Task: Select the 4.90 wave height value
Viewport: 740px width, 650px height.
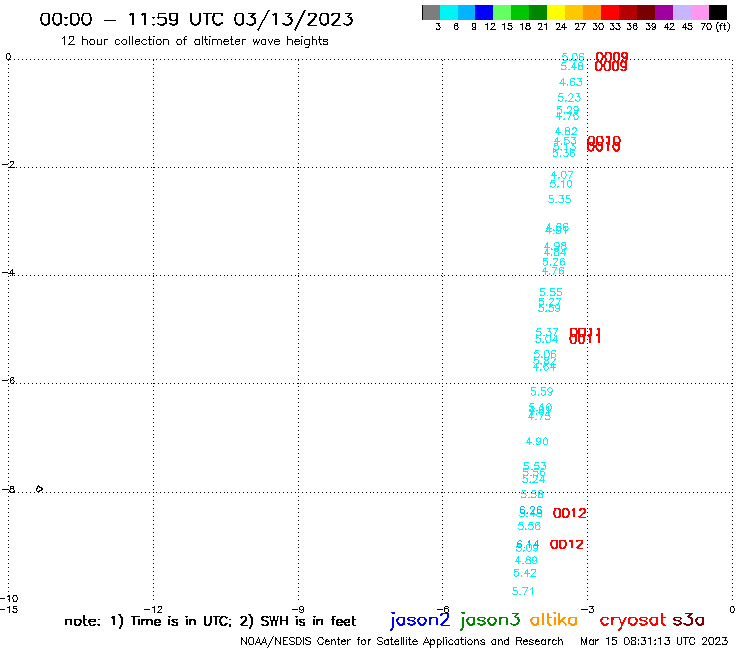Action: [x=537, y=441]
